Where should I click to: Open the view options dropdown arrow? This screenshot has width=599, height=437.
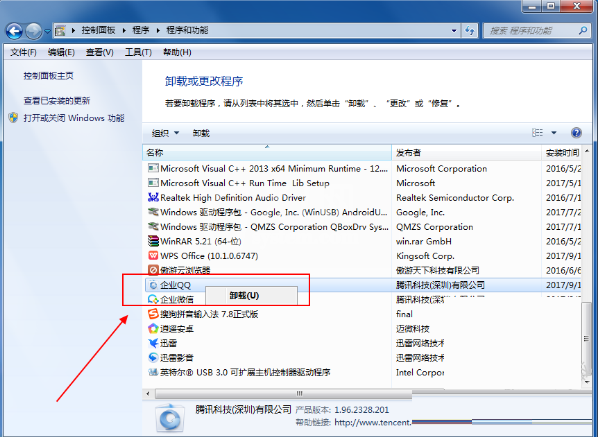coord(554,133)
